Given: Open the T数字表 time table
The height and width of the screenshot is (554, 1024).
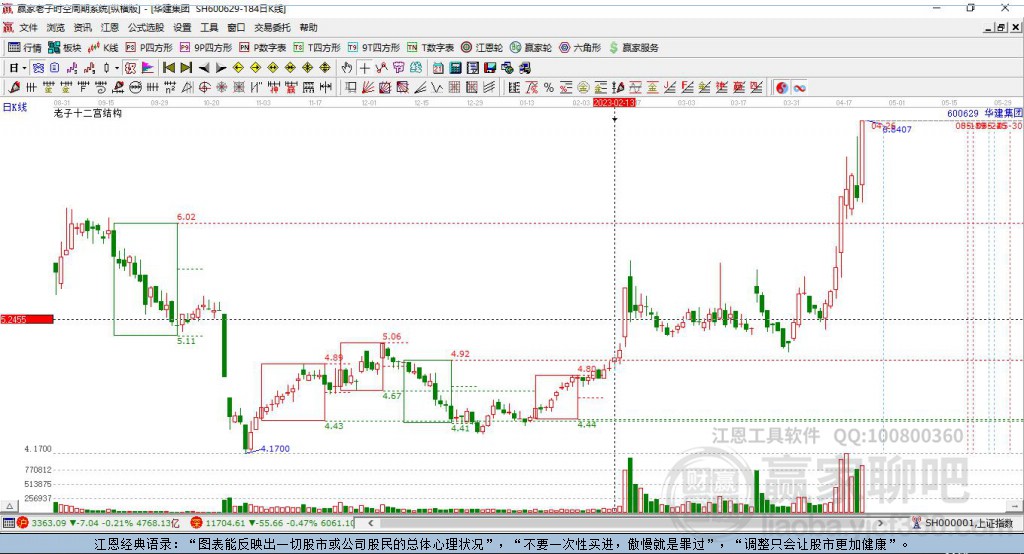Looking at the screenshot, I should click(430, 48).
